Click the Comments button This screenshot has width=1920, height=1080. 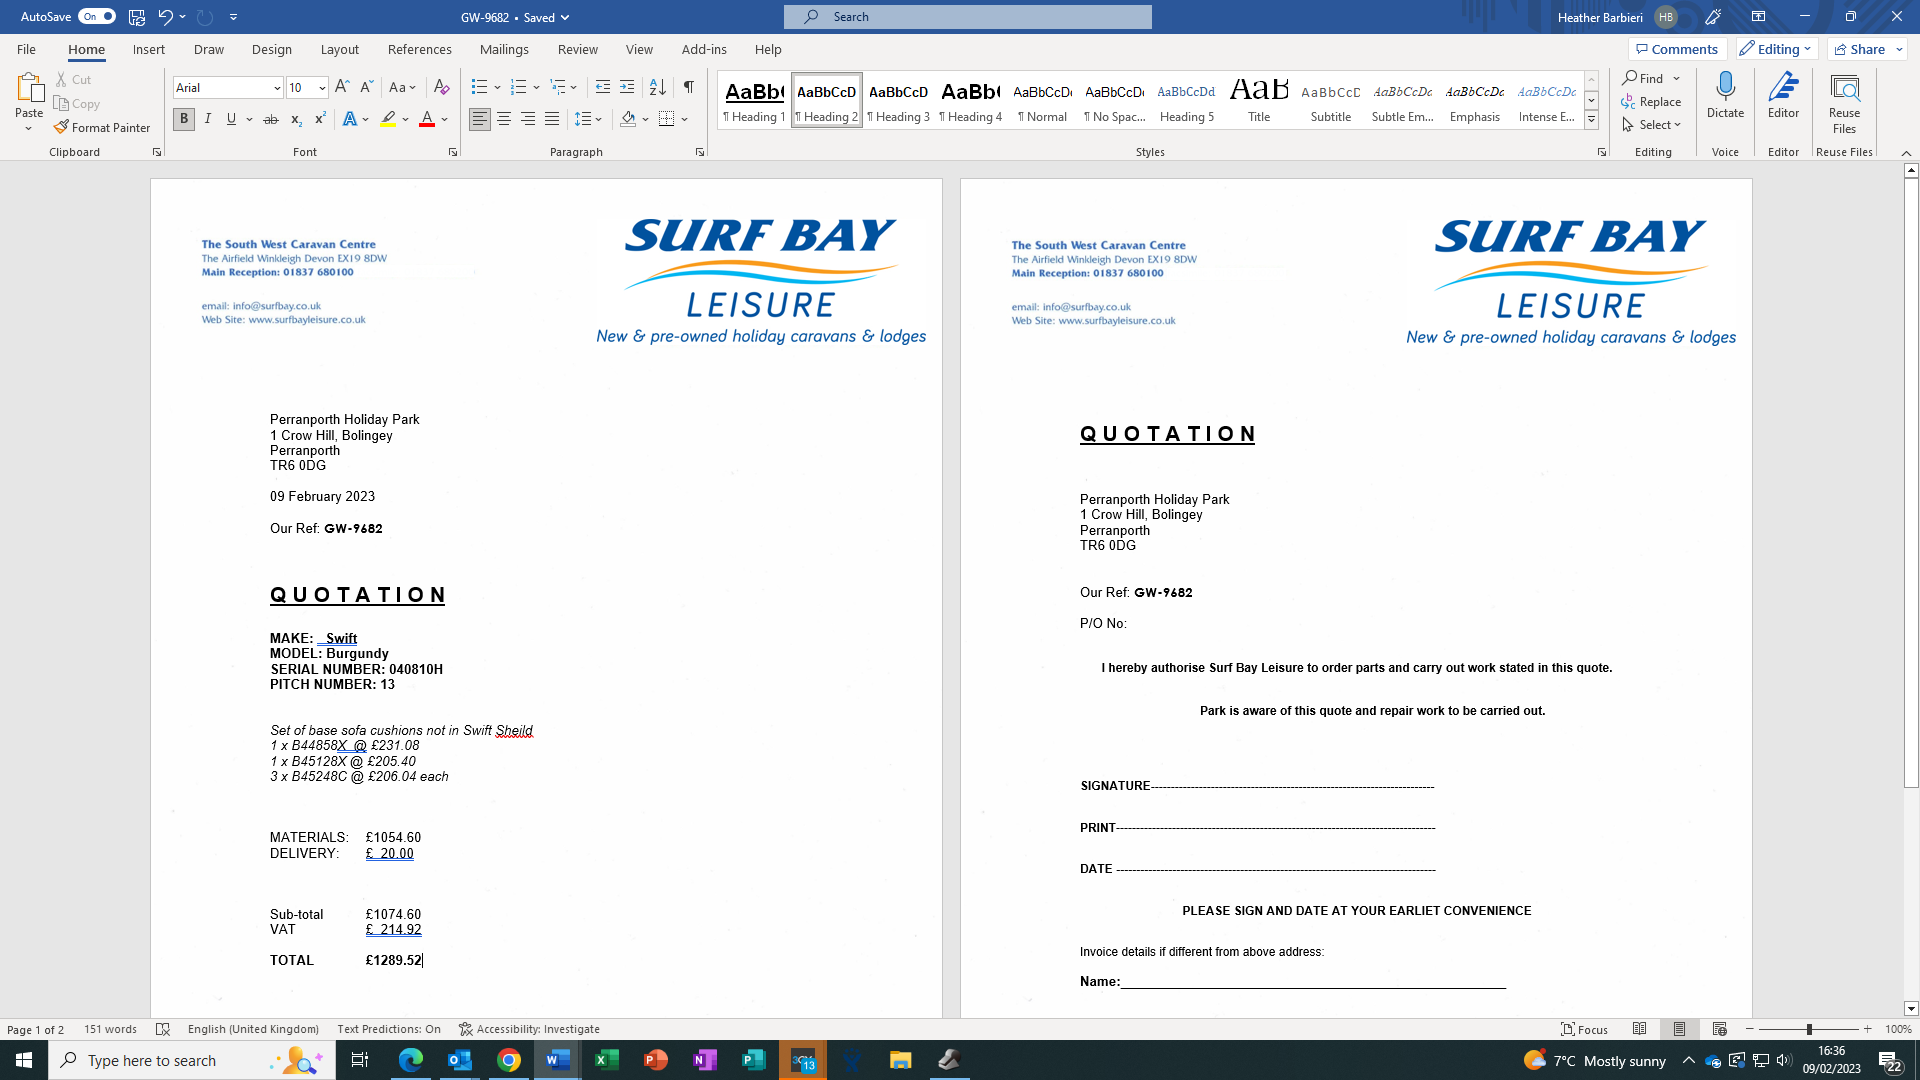pos(1676,49)
